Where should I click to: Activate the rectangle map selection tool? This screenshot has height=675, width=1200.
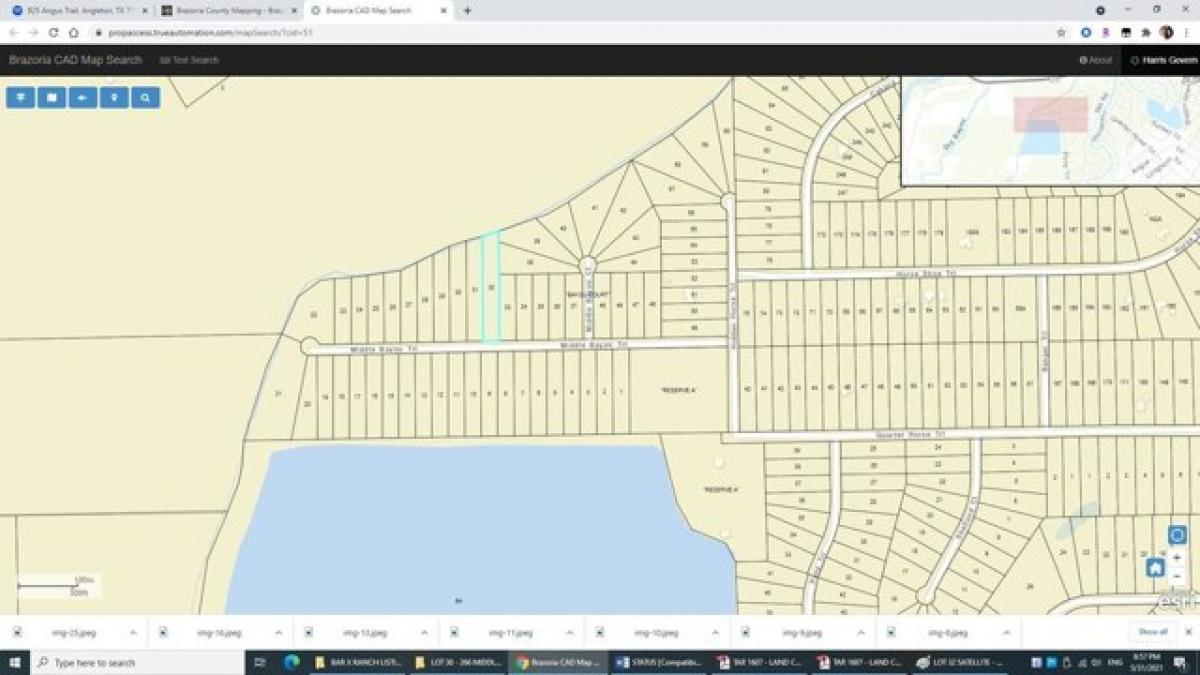point(51,98)
